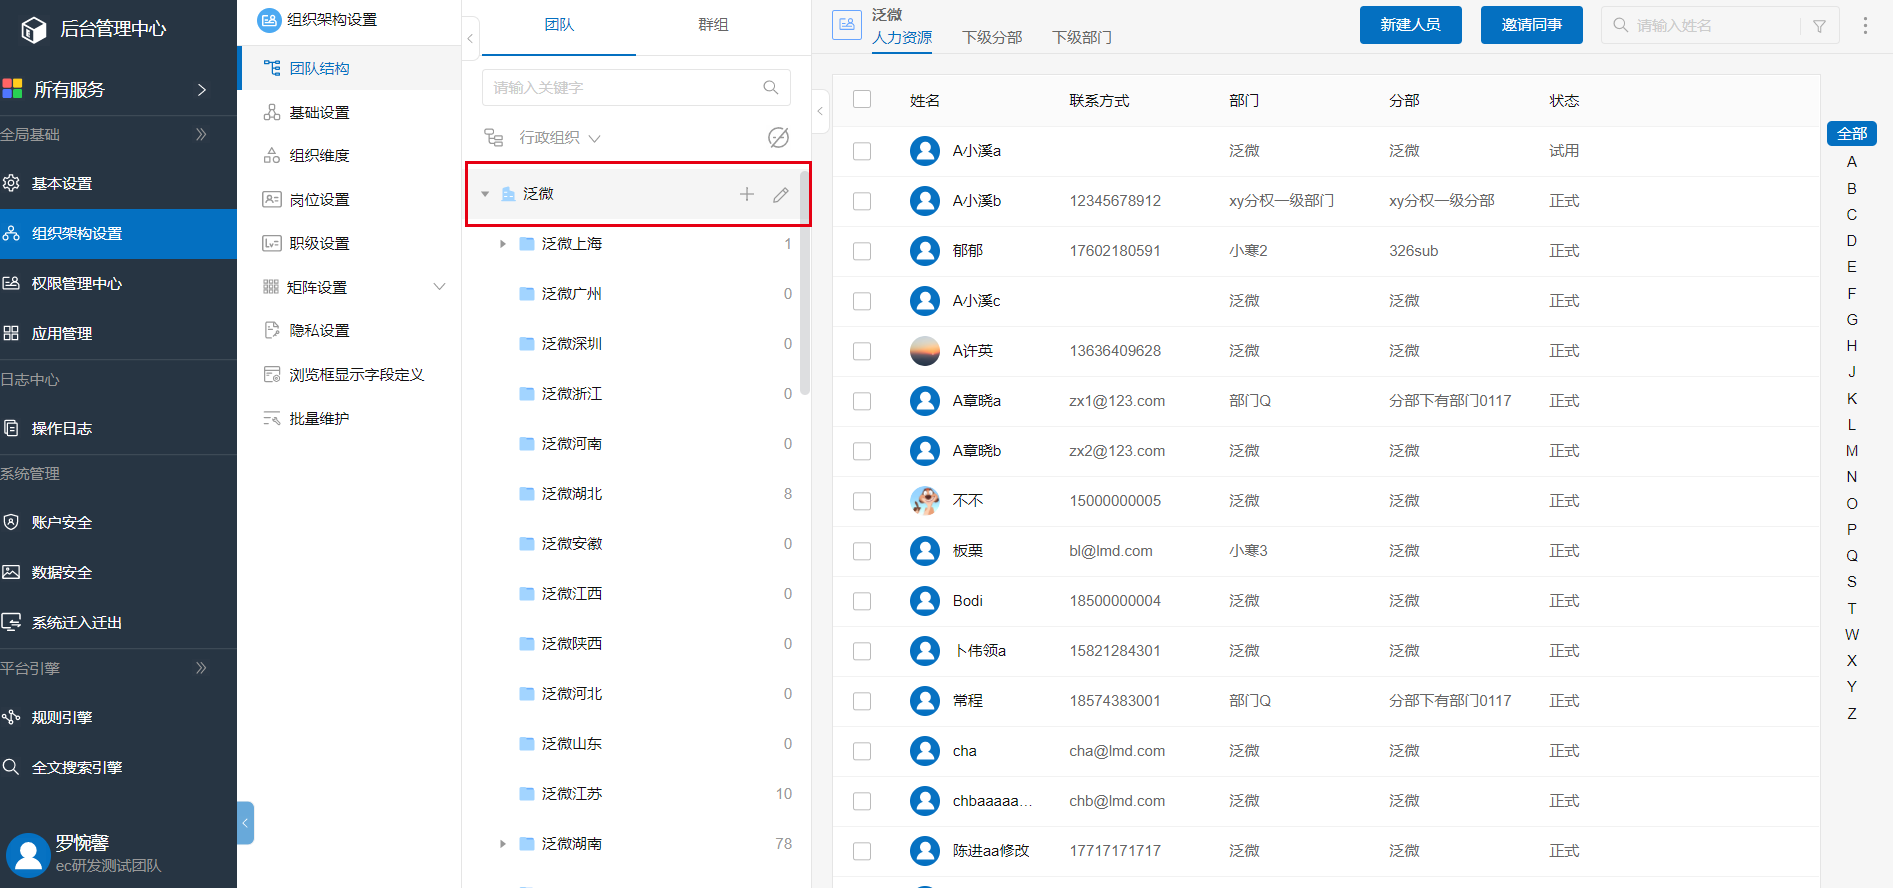This screenshot has width=1893, height=888.
Task: Click the 隐私设置 icon
Action: pyautogui.click(x=272, y=330)
